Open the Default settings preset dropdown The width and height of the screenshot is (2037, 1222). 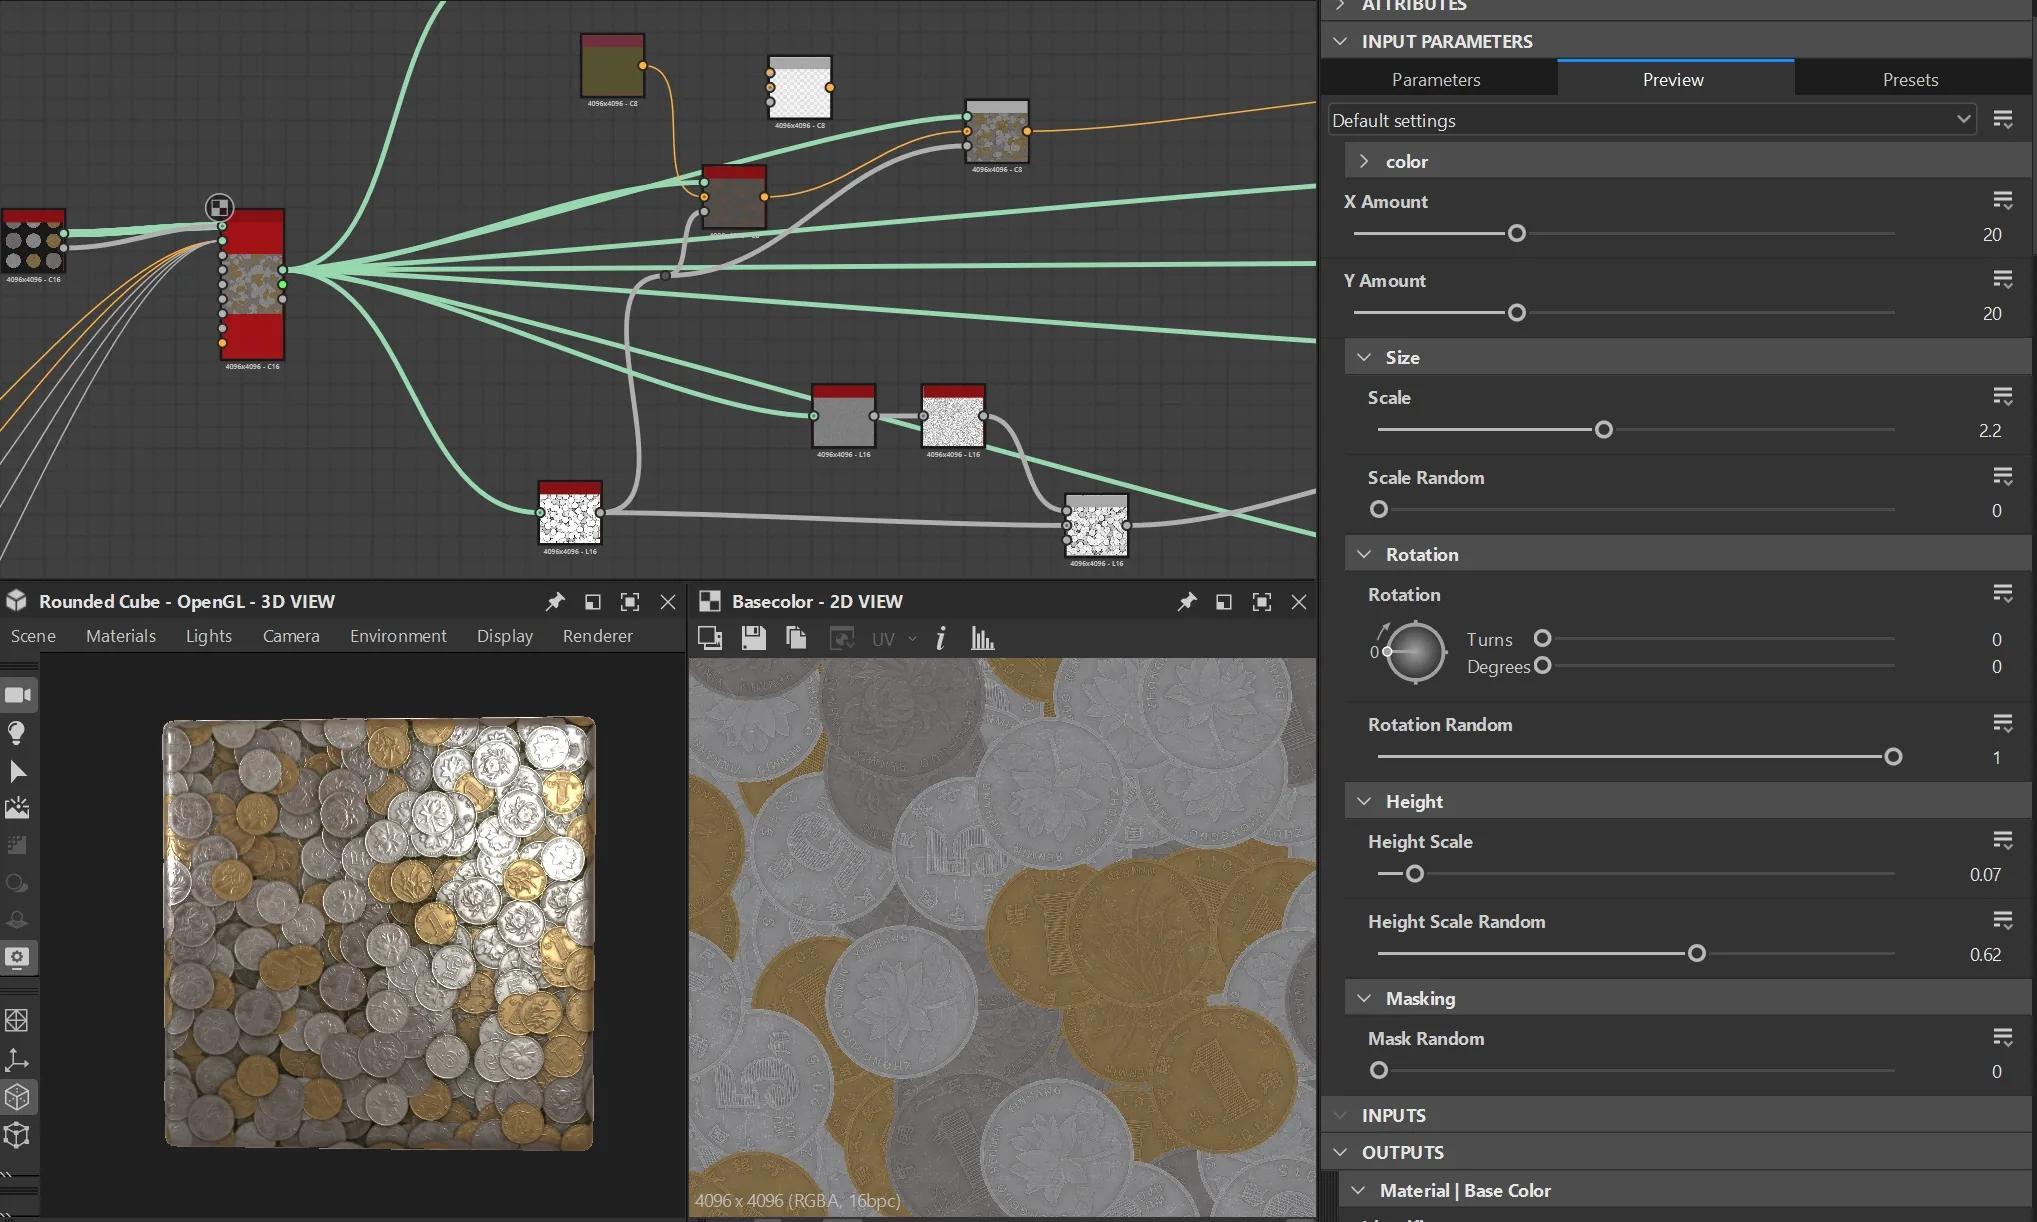tap(1651, 120)
